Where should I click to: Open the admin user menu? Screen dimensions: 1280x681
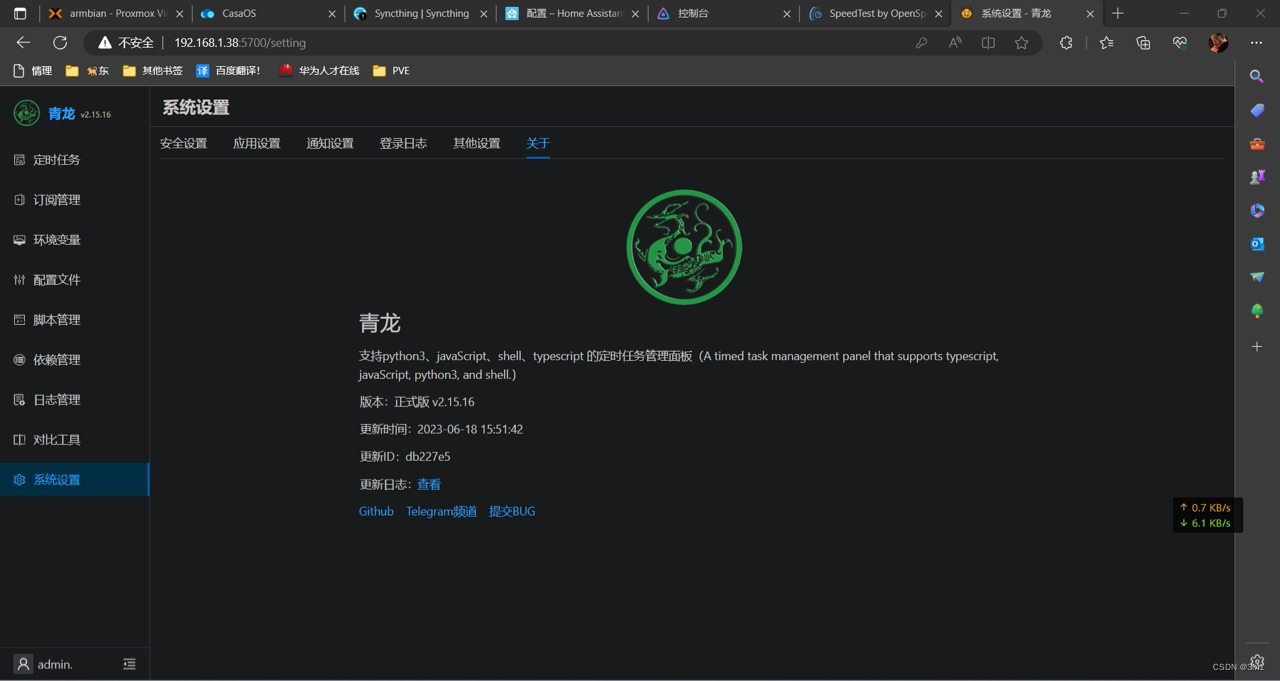44,664
